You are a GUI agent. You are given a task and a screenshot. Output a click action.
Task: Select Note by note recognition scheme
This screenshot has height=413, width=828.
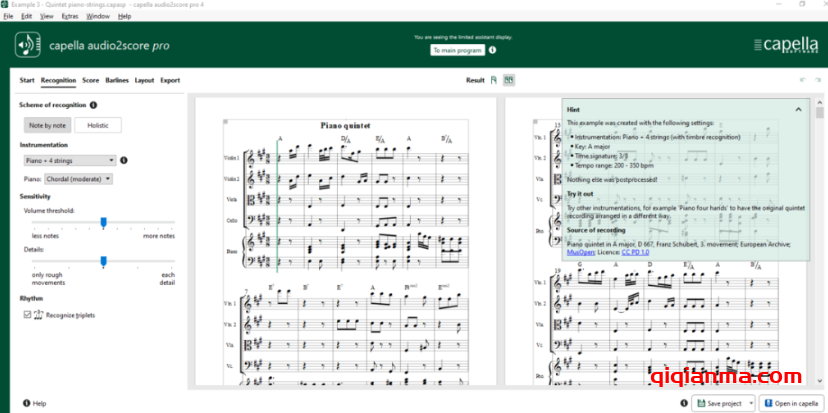coord(48,125)
